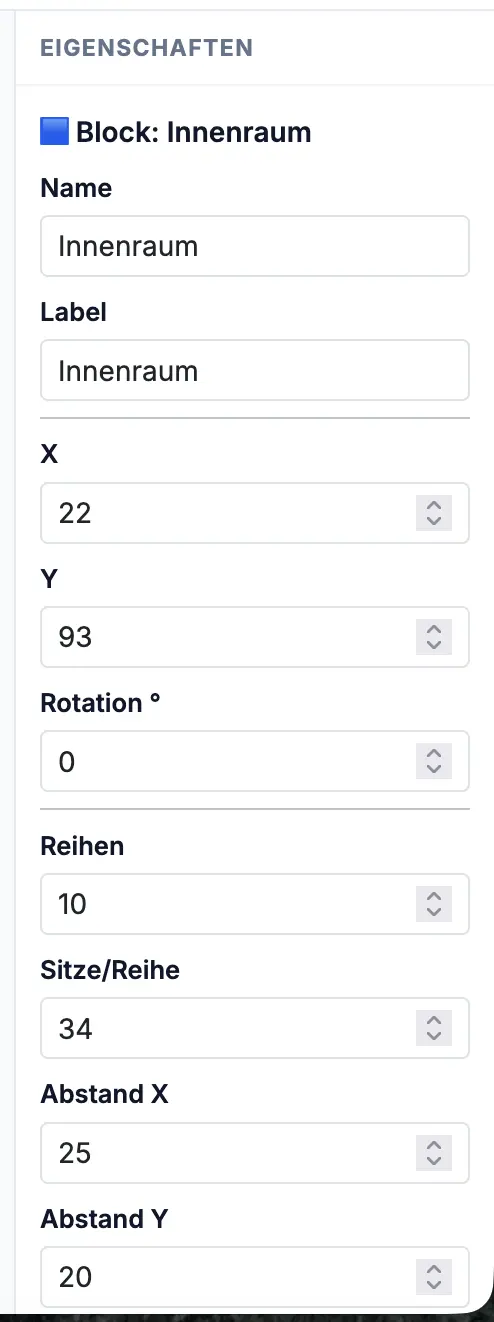Image resolution: width=494 pixels, height=1322 pixels.
Task: Decrease the X value with the down arrow
Action: coord(433,521)
